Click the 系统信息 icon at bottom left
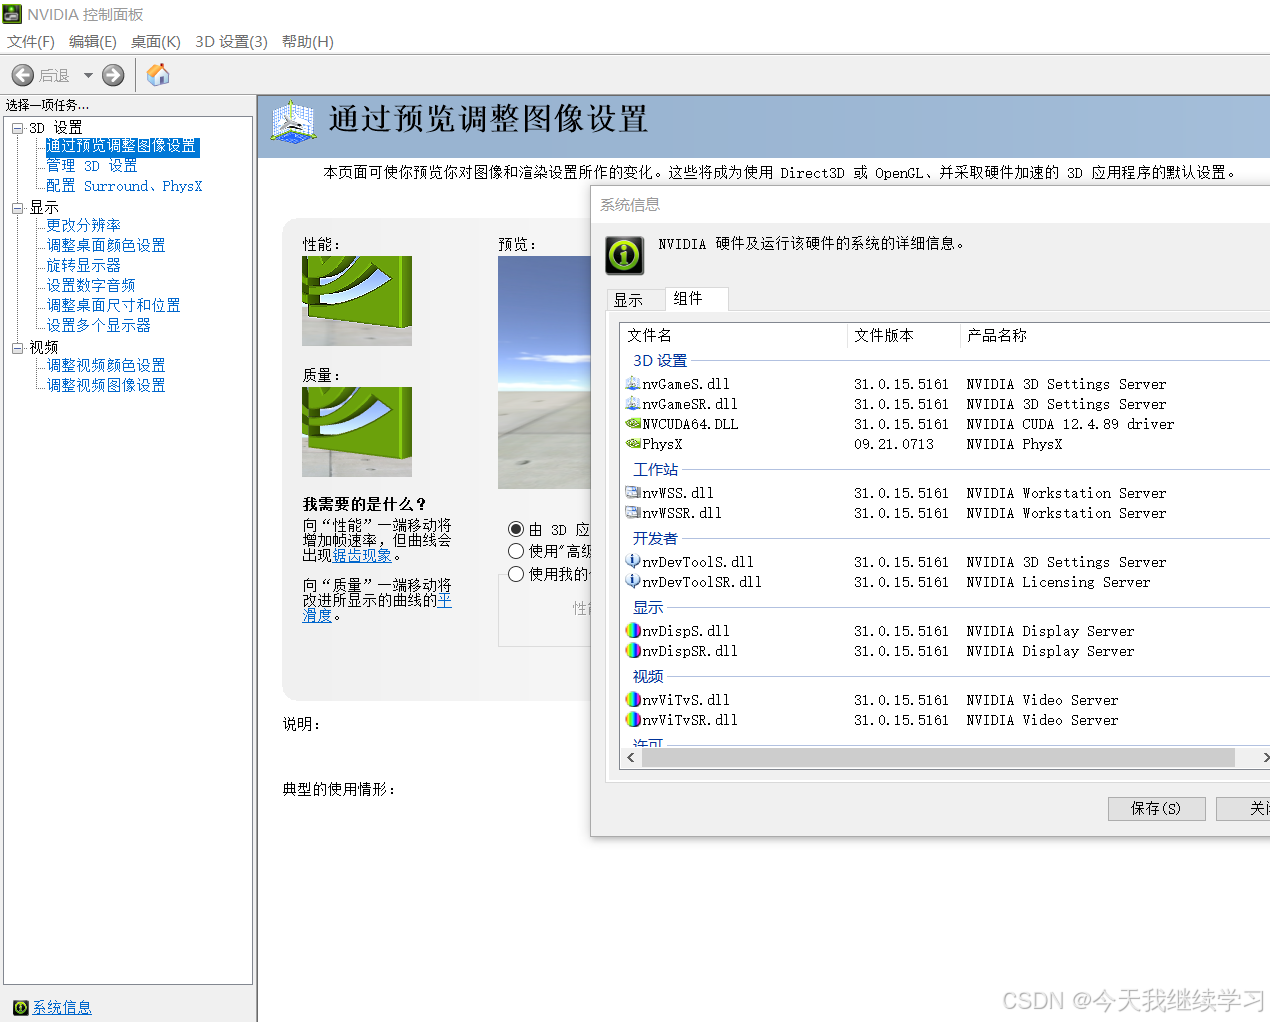Image resolution: width=1270 pixels, height=1022 pixels. (x=21, y=1007)
